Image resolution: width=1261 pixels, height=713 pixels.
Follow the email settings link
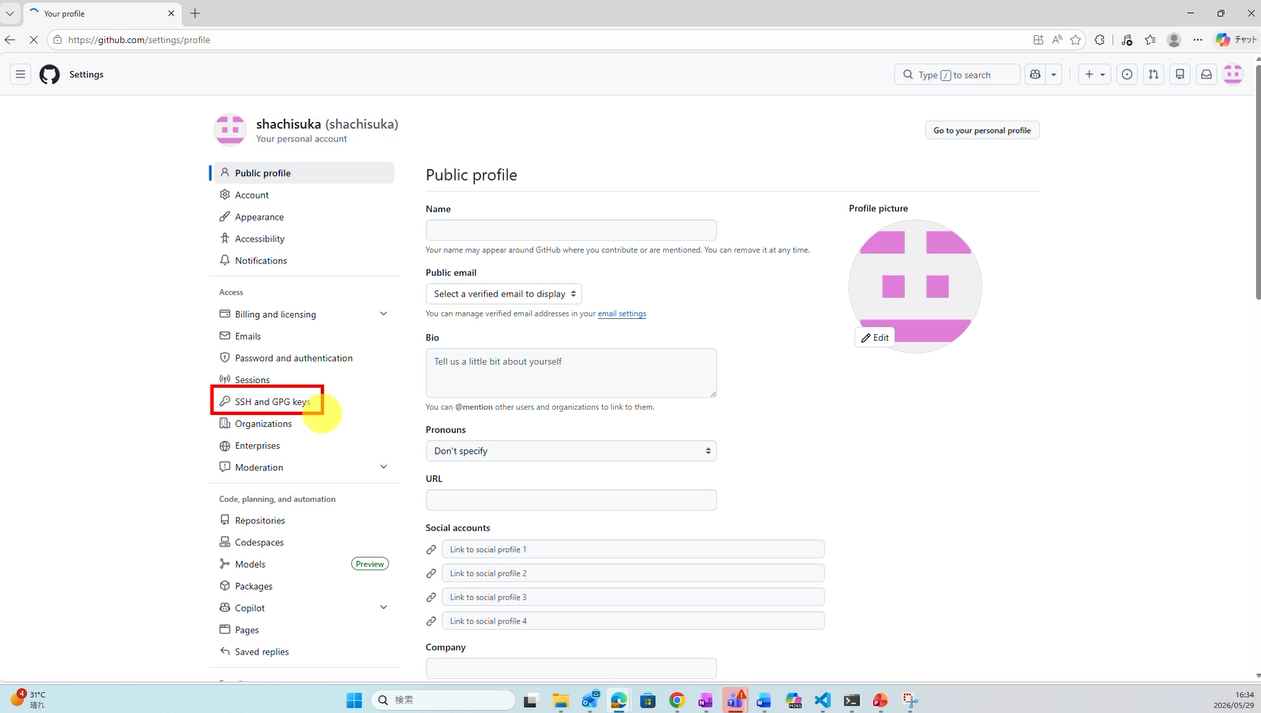point(622,314)
